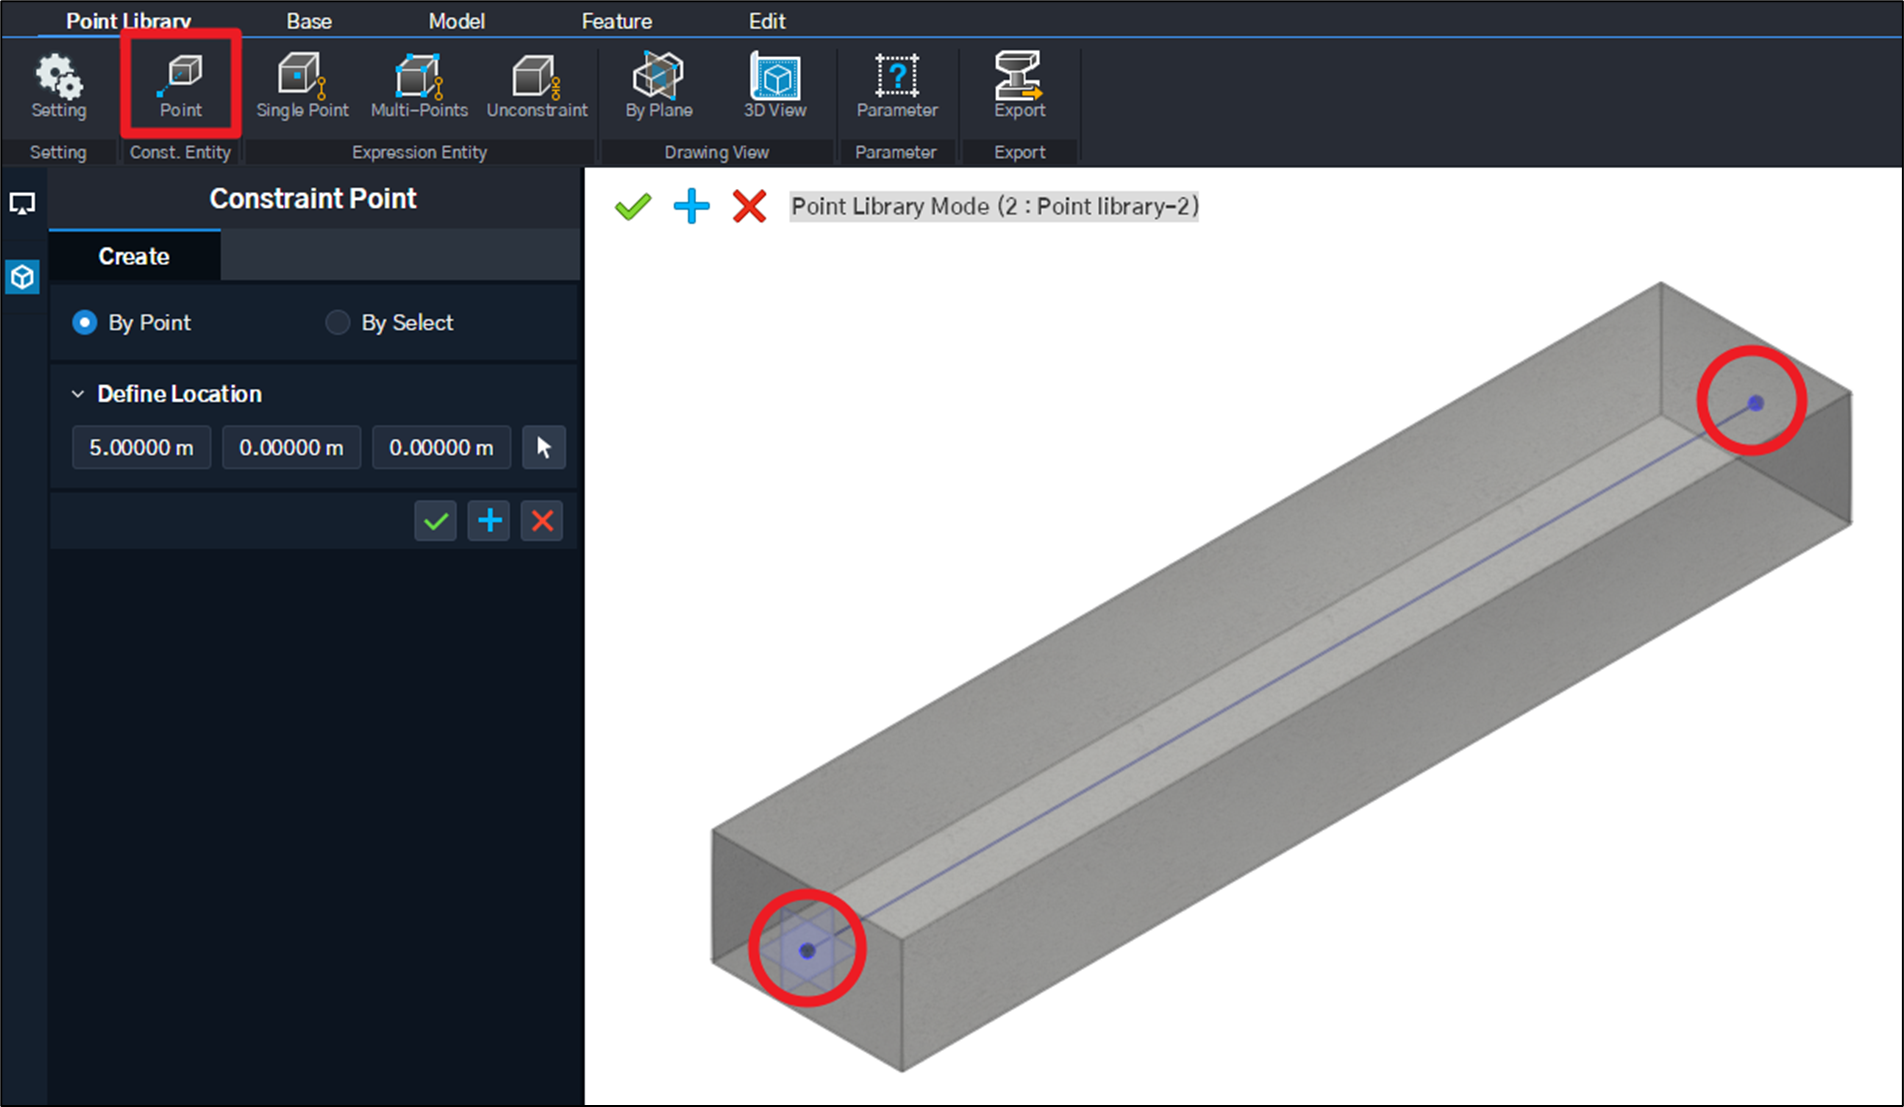Cancel Point Library Mode with red X
The width and height of the screenshot is (1904, 1107).
[748, 207]
